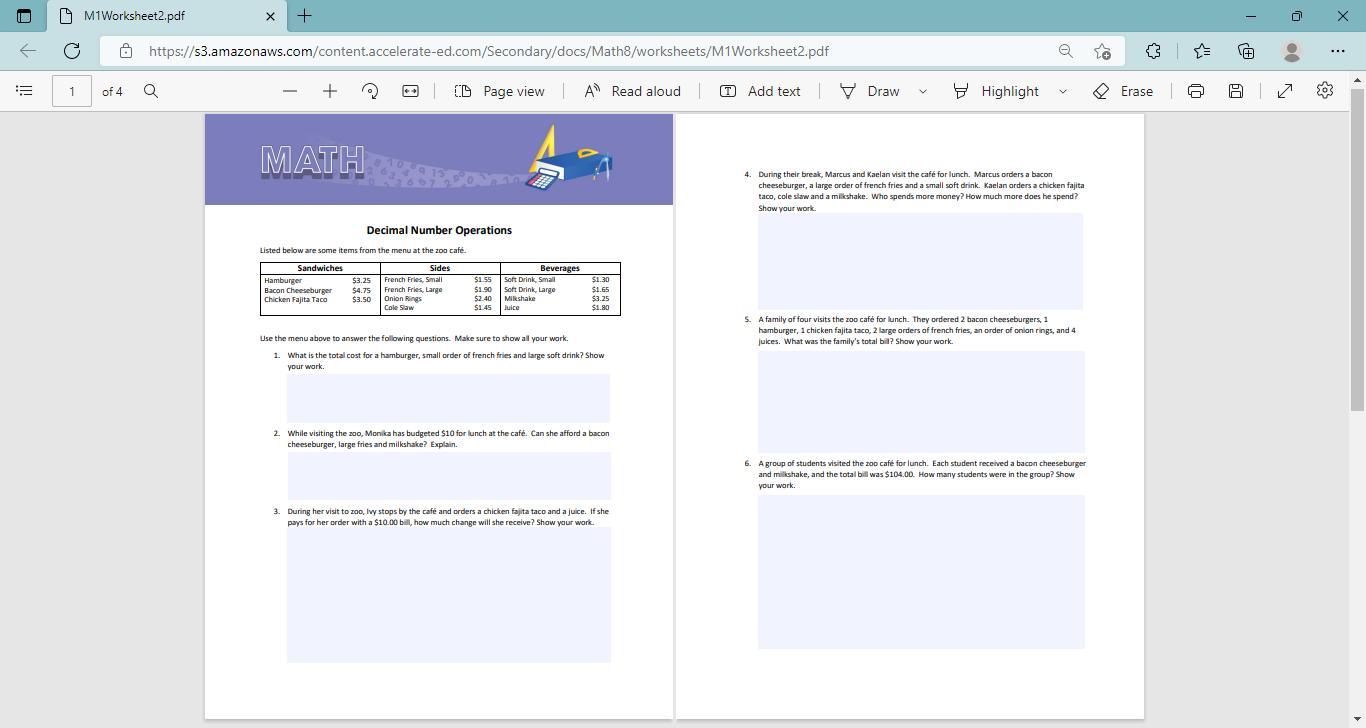Click the vertical scrollbar thumb
1366x728 pixels.
pos(1357,249)
